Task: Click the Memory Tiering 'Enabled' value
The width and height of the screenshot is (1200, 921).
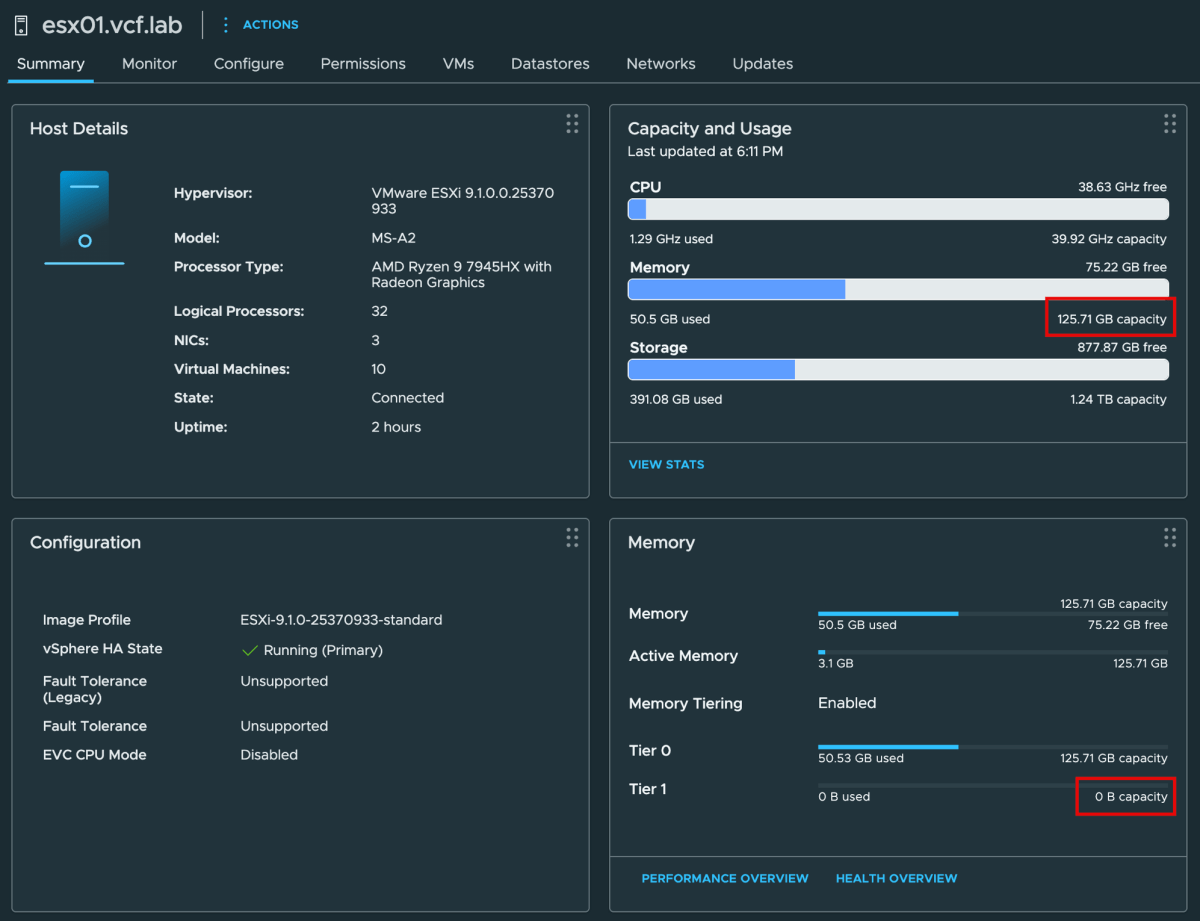Action: pyautogui.click(x=847, y=703)
